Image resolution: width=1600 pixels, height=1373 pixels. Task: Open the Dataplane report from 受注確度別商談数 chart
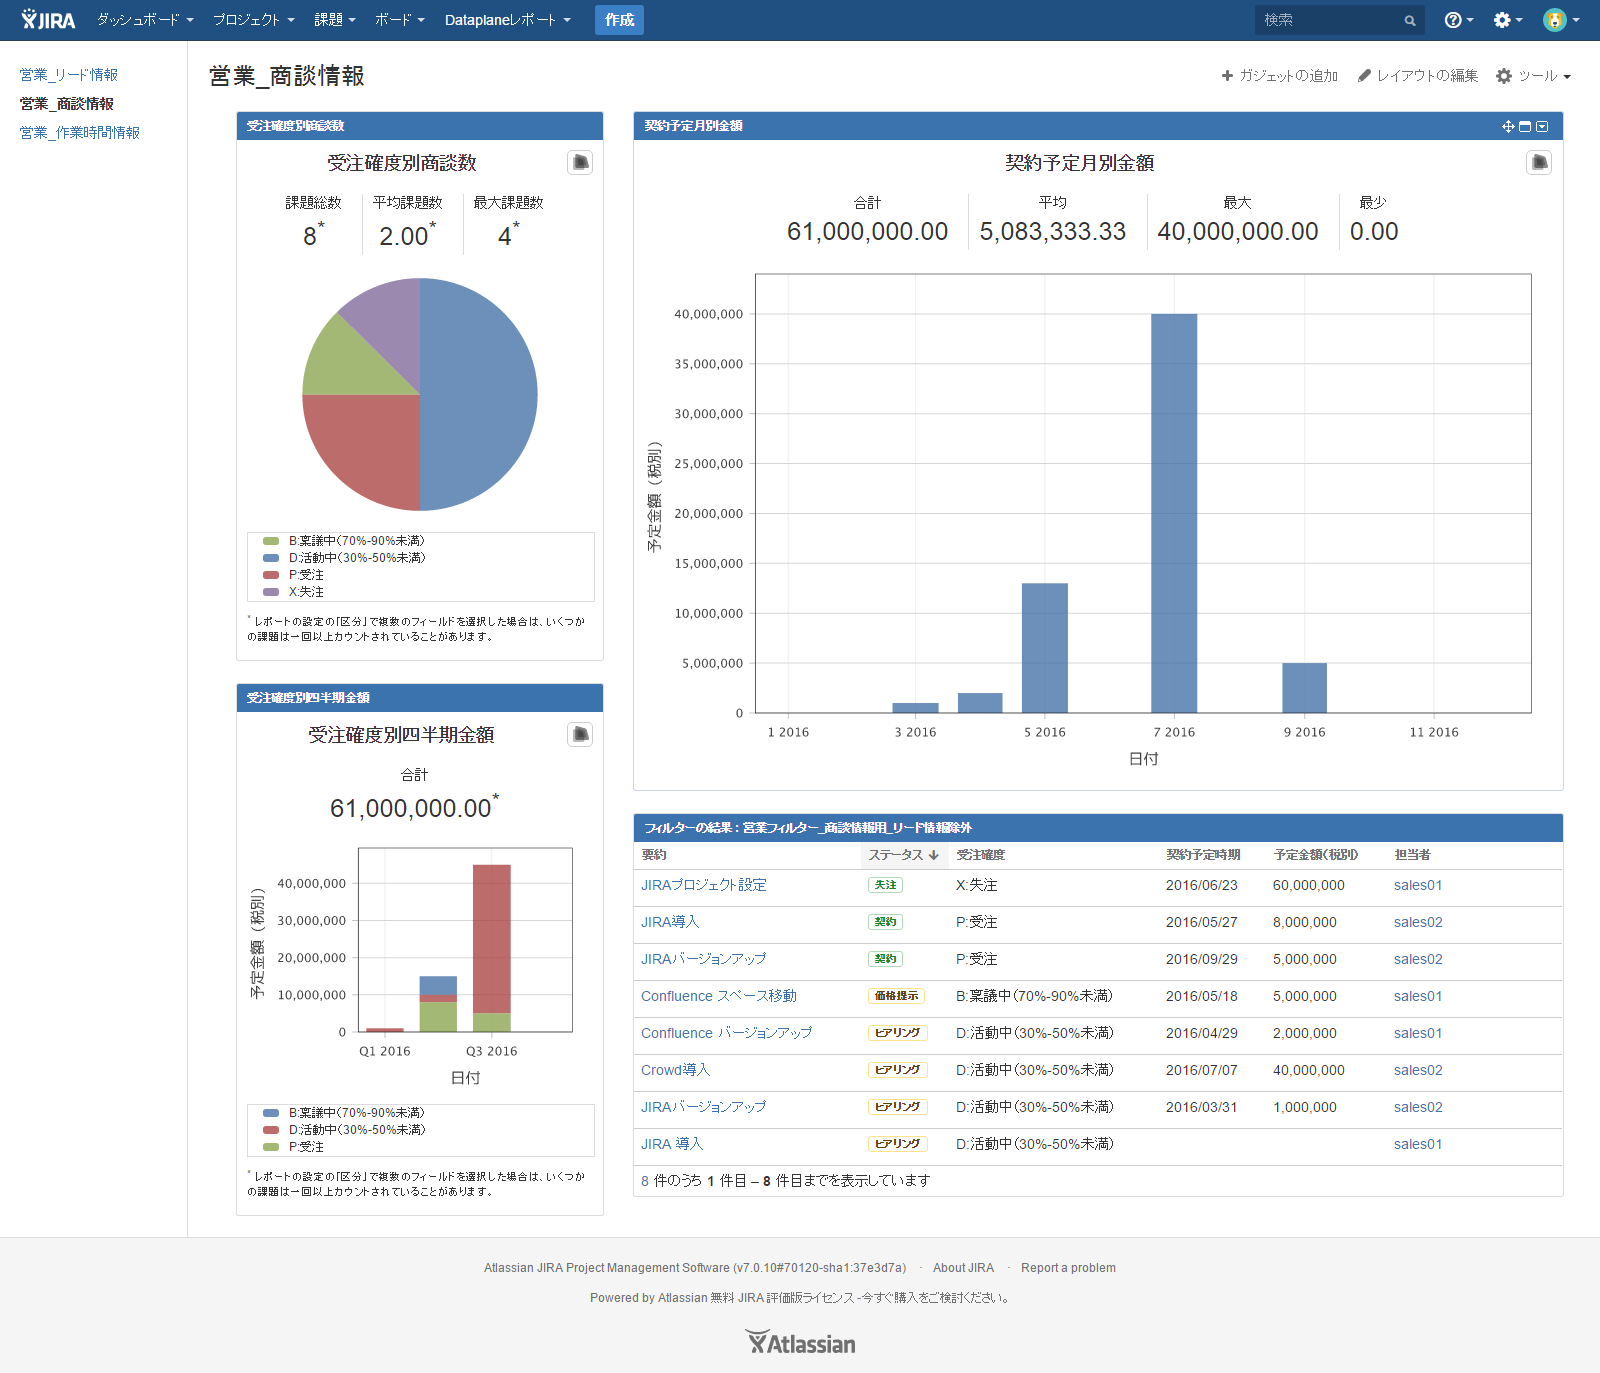(580, 162)
